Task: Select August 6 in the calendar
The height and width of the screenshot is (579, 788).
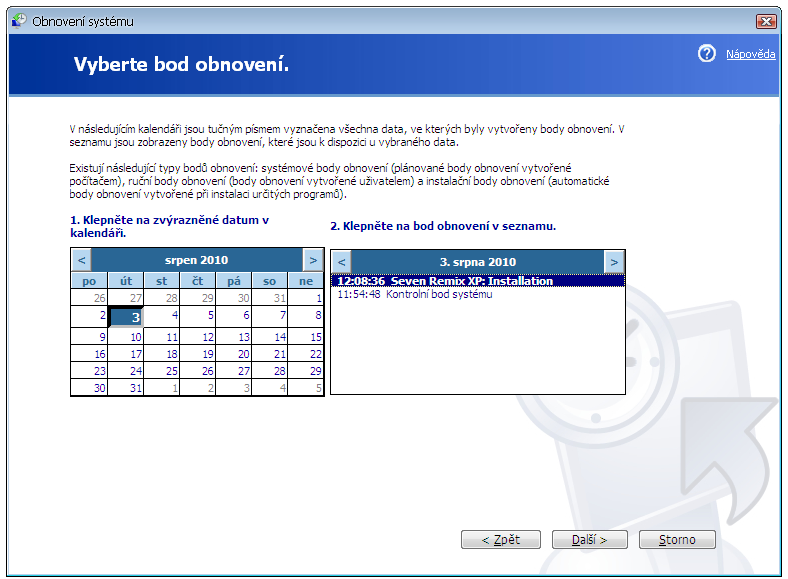Action: pos(234,316)
